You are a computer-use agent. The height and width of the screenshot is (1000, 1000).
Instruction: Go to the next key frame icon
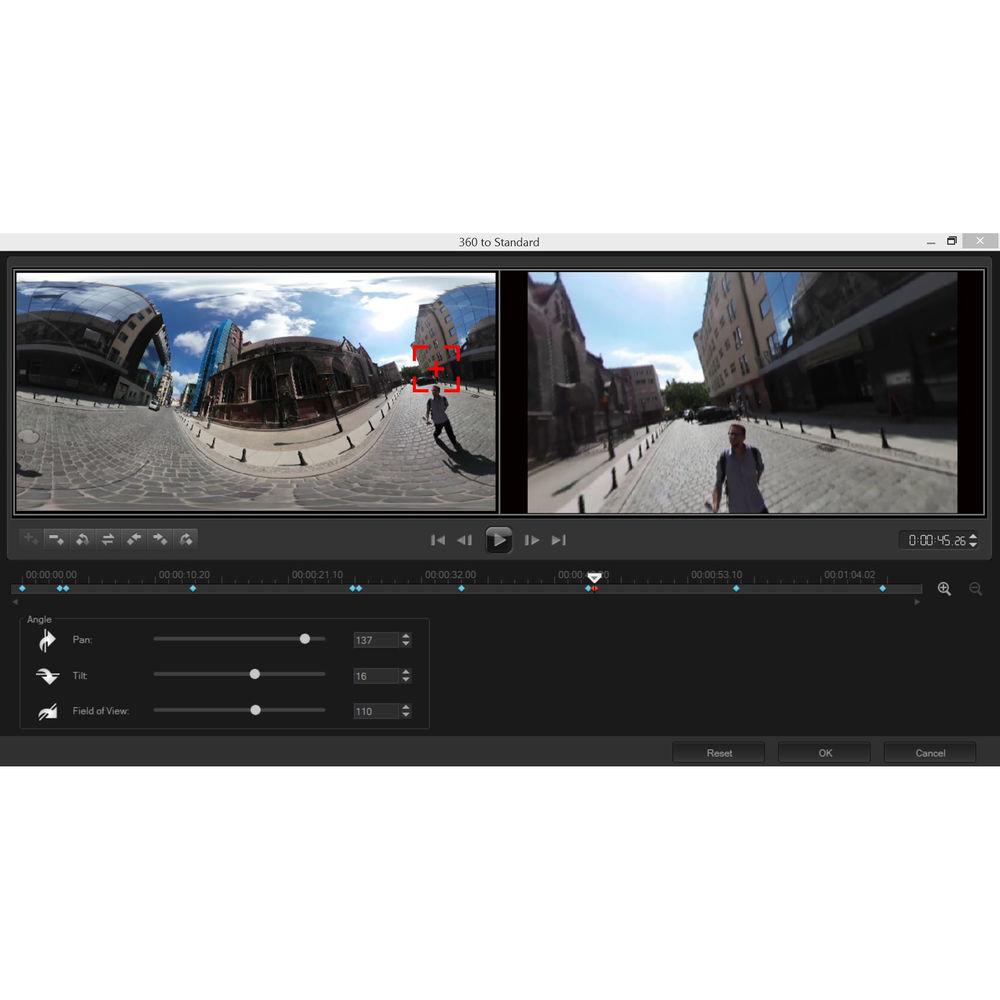(185, 539)
